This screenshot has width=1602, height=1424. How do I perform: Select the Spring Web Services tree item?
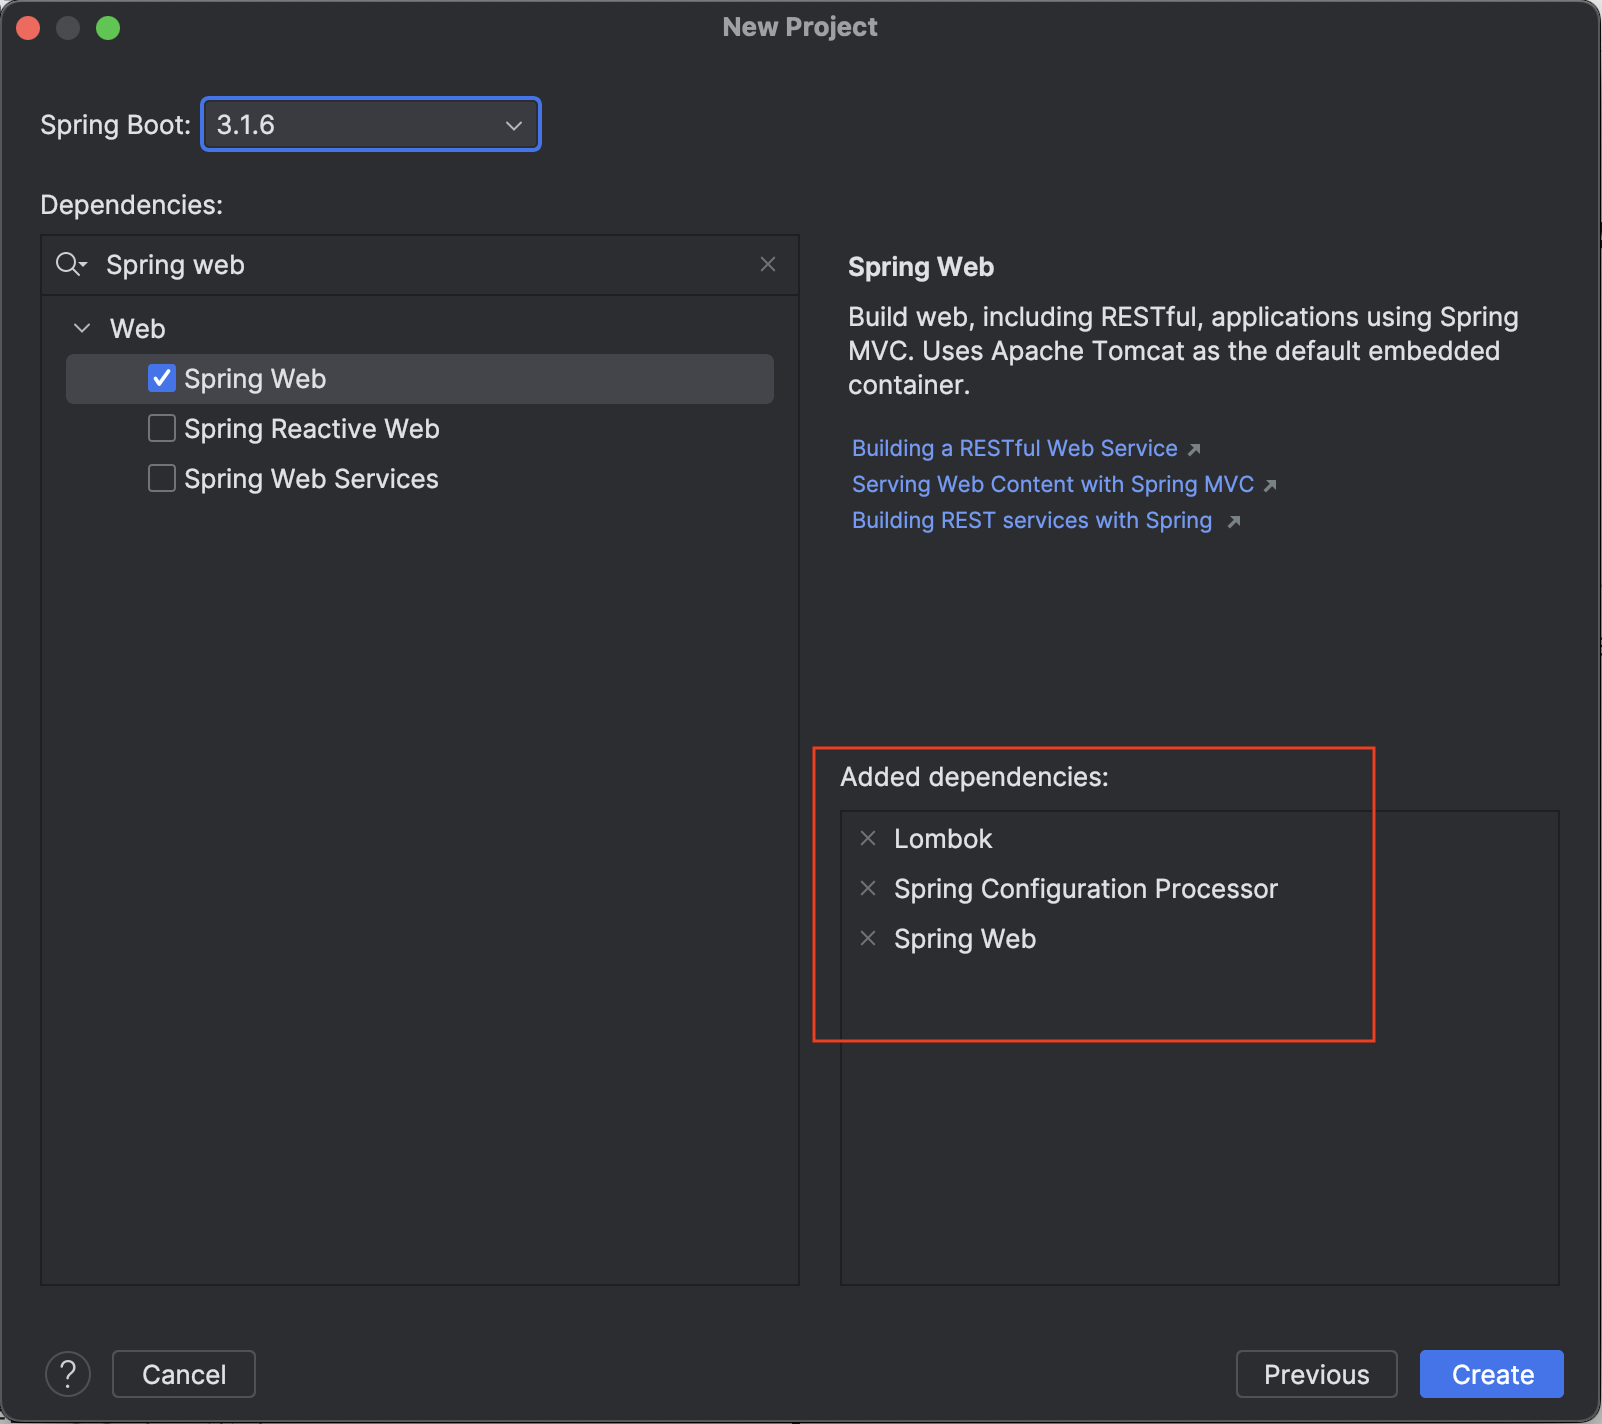pyautogui.click(x=311, y=479)
